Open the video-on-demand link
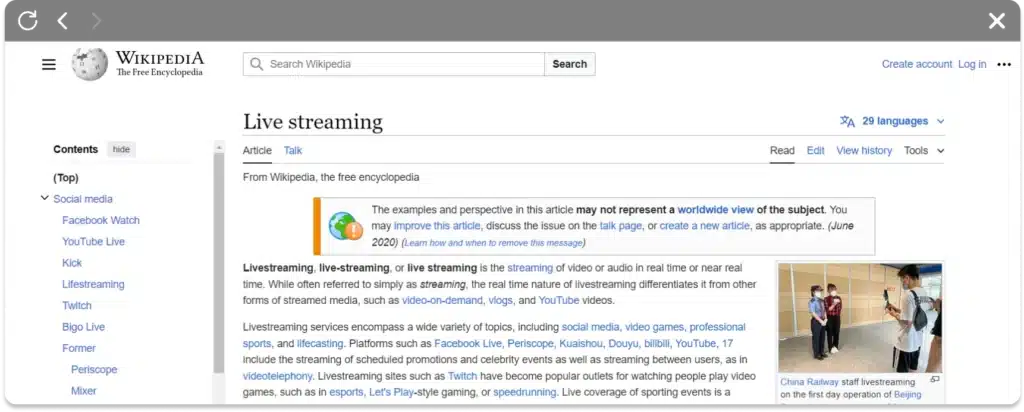Screen dimensions: 1024x412 443,301
